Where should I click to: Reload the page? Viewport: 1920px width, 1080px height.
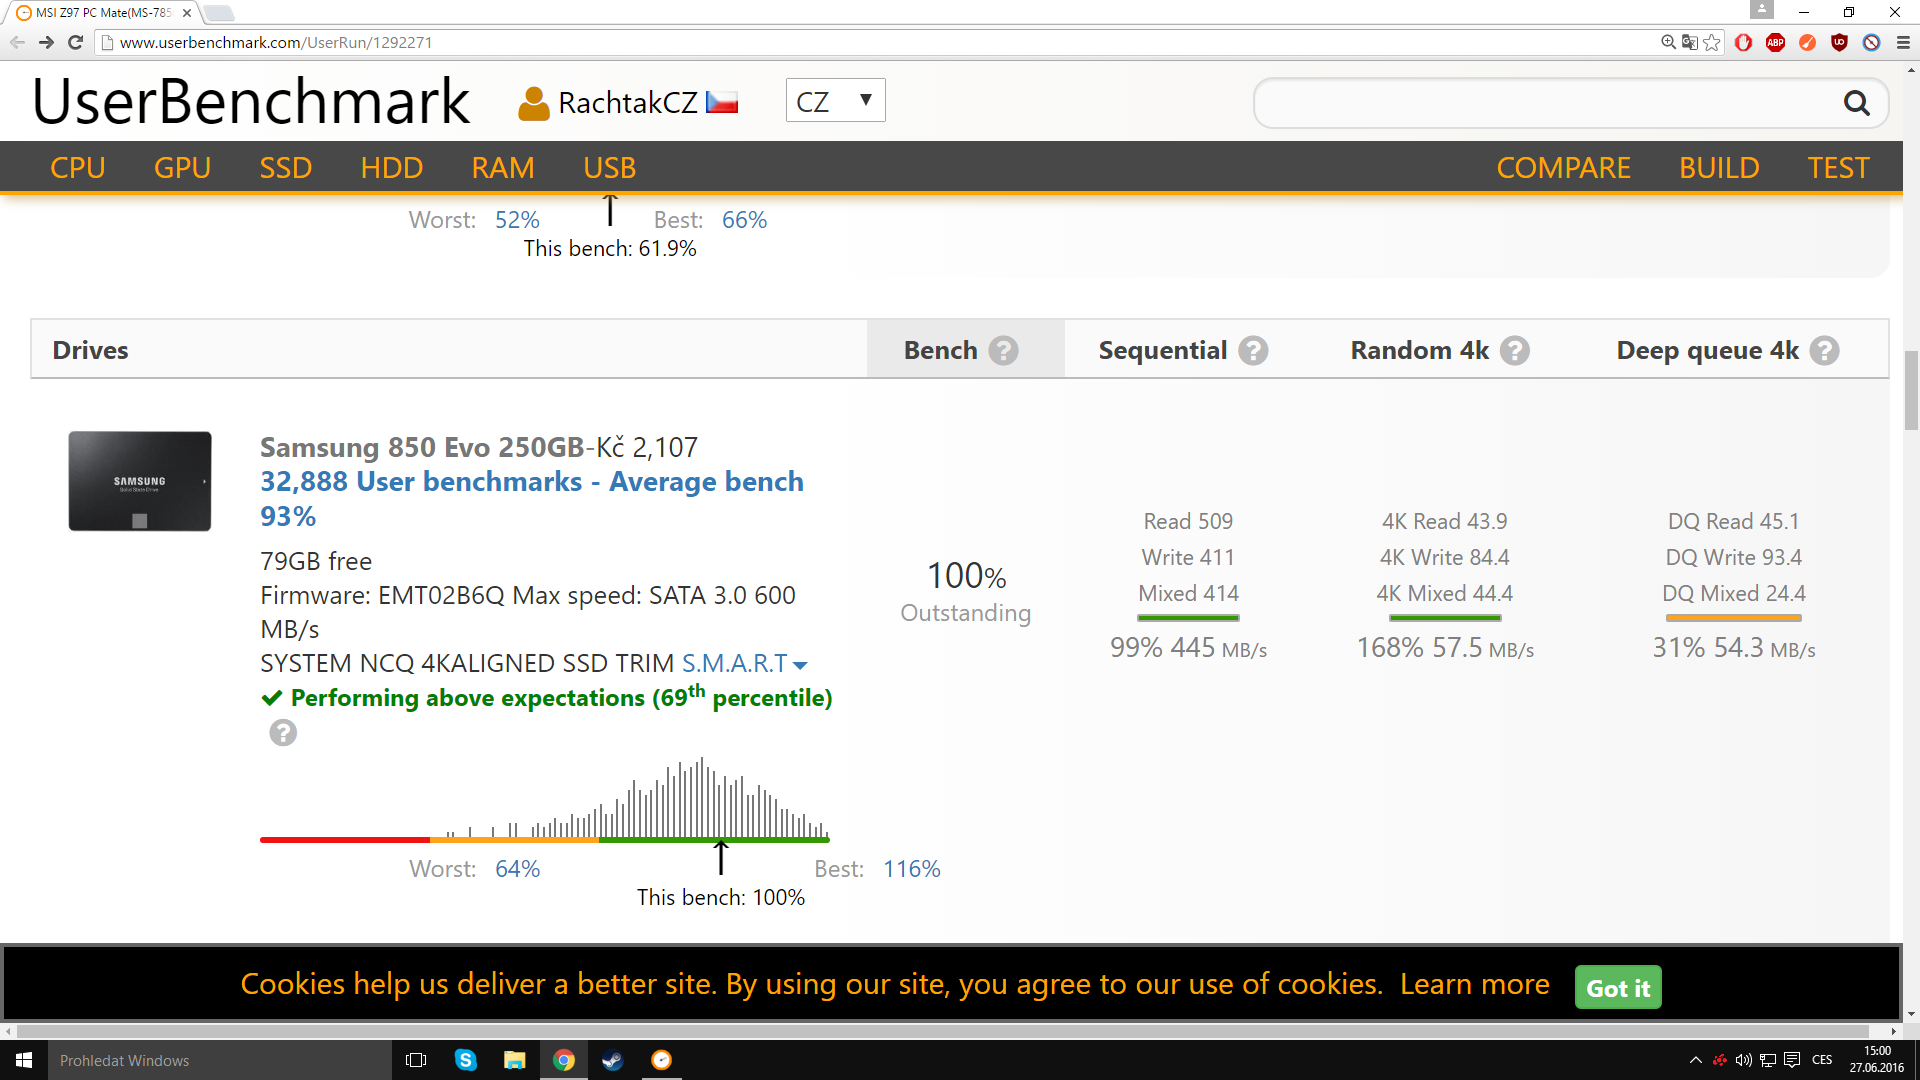75,42
